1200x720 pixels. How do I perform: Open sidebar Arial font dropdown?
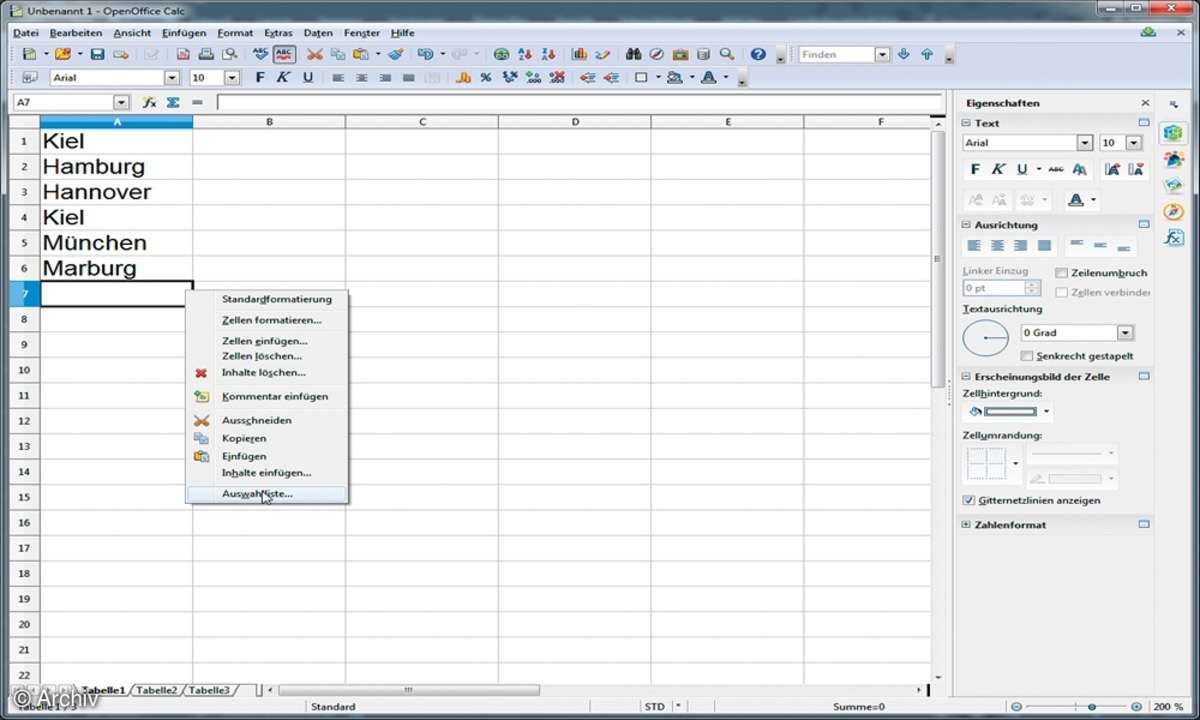[x=1085, y=143]
